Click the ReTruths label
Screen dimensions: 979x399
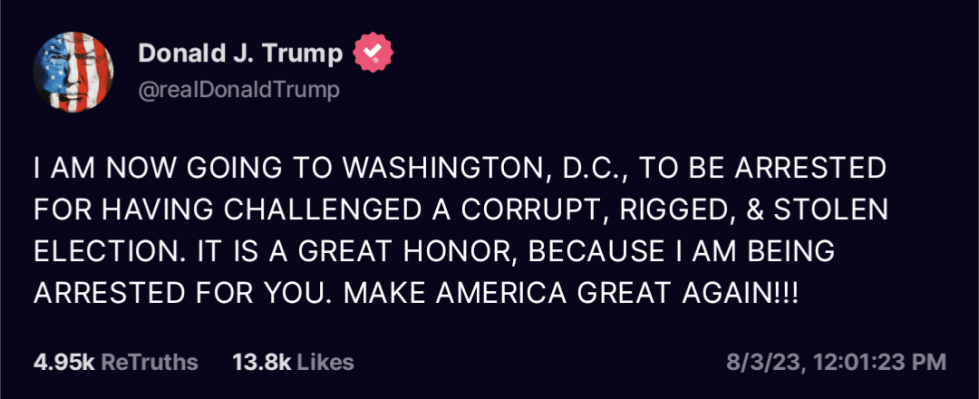click(149, 362)
